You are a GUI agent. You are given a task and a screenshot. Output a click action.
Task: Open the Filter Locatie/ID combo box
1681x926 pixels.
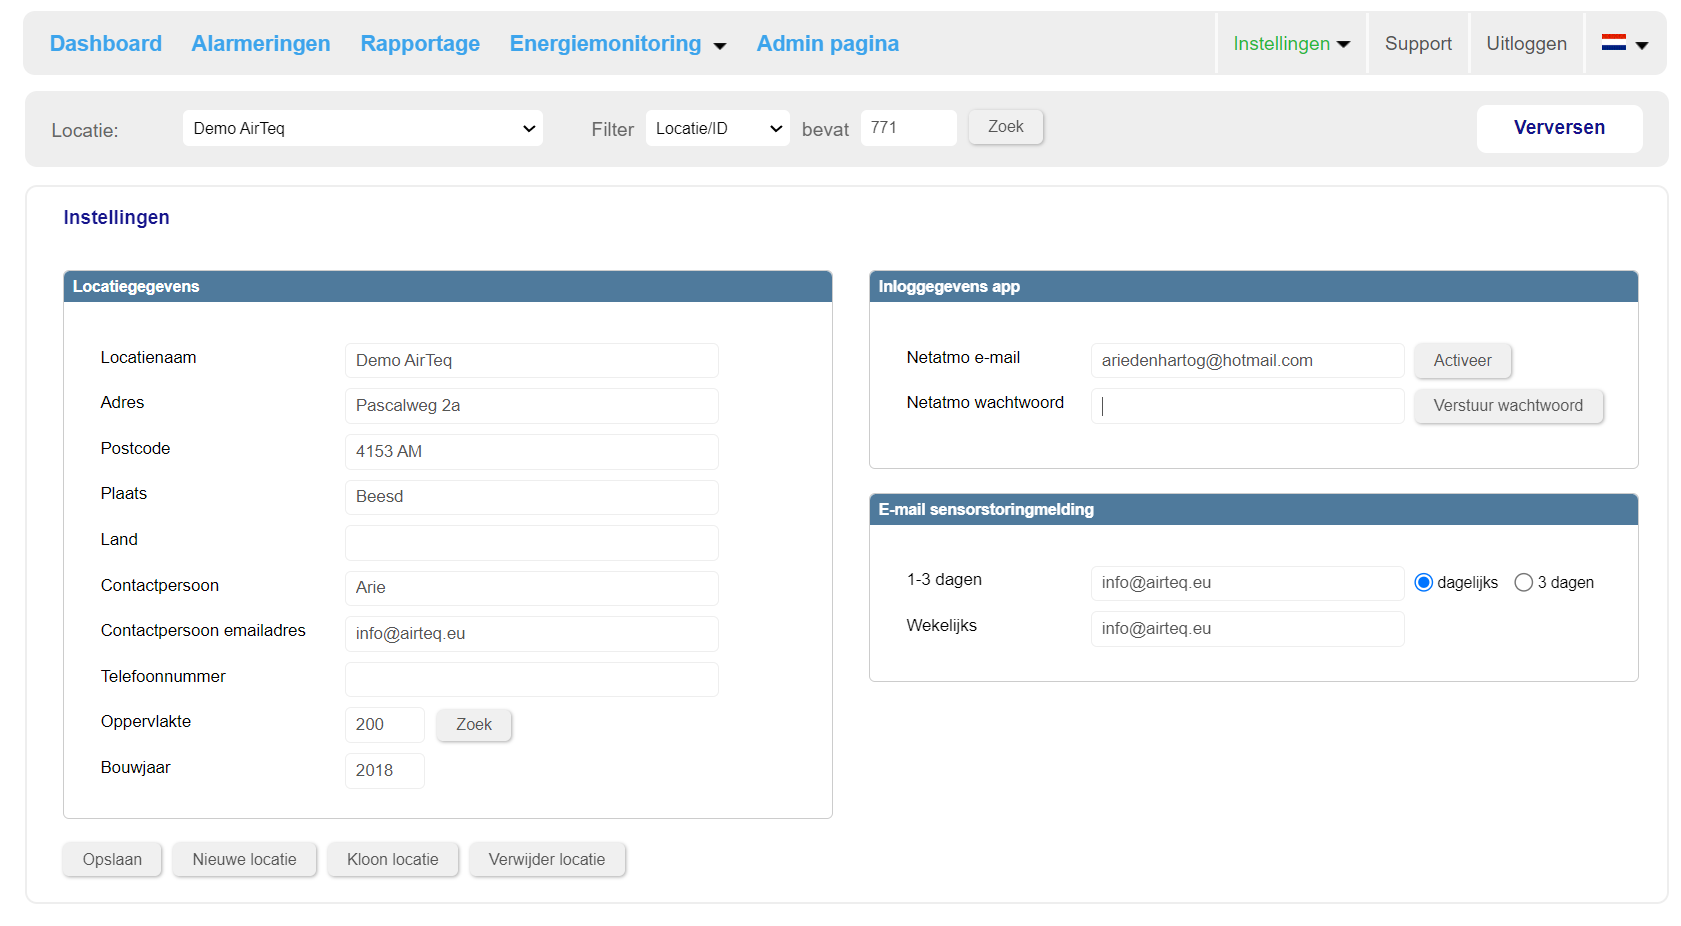point(717,129)
